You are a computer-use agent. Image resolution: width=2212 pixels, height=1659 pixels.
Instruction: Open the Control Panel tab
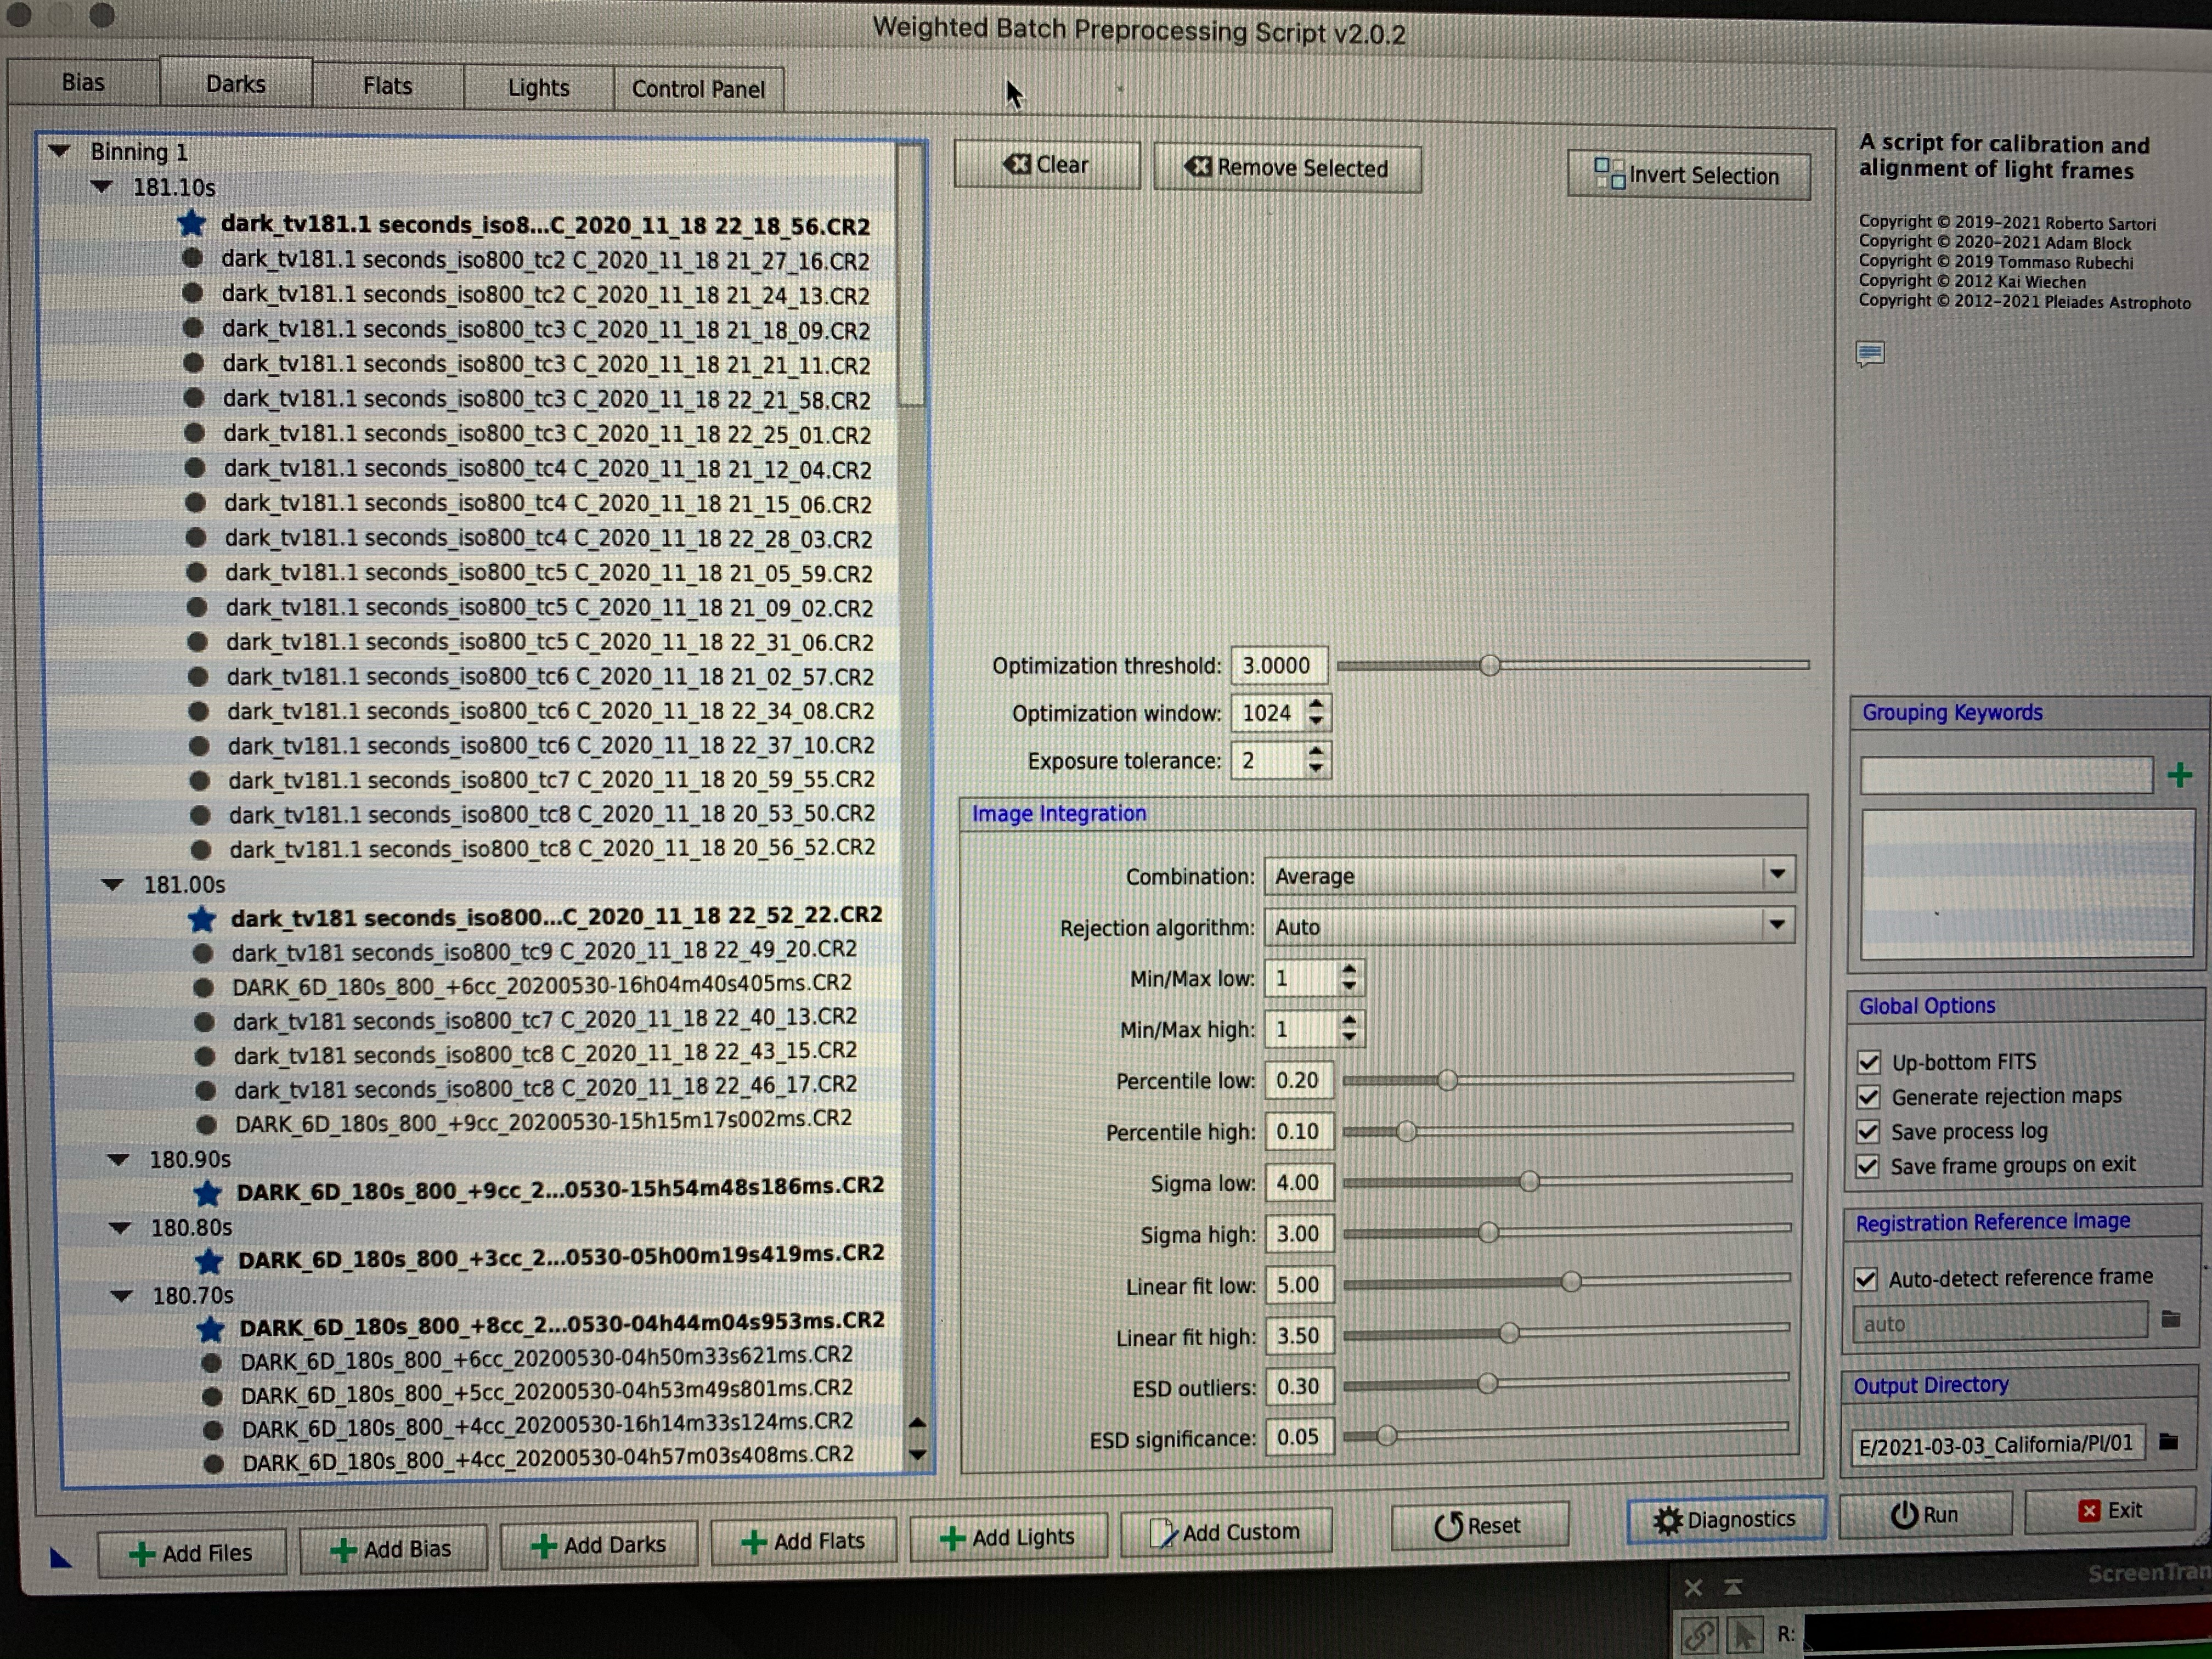(x=698, y=89)
